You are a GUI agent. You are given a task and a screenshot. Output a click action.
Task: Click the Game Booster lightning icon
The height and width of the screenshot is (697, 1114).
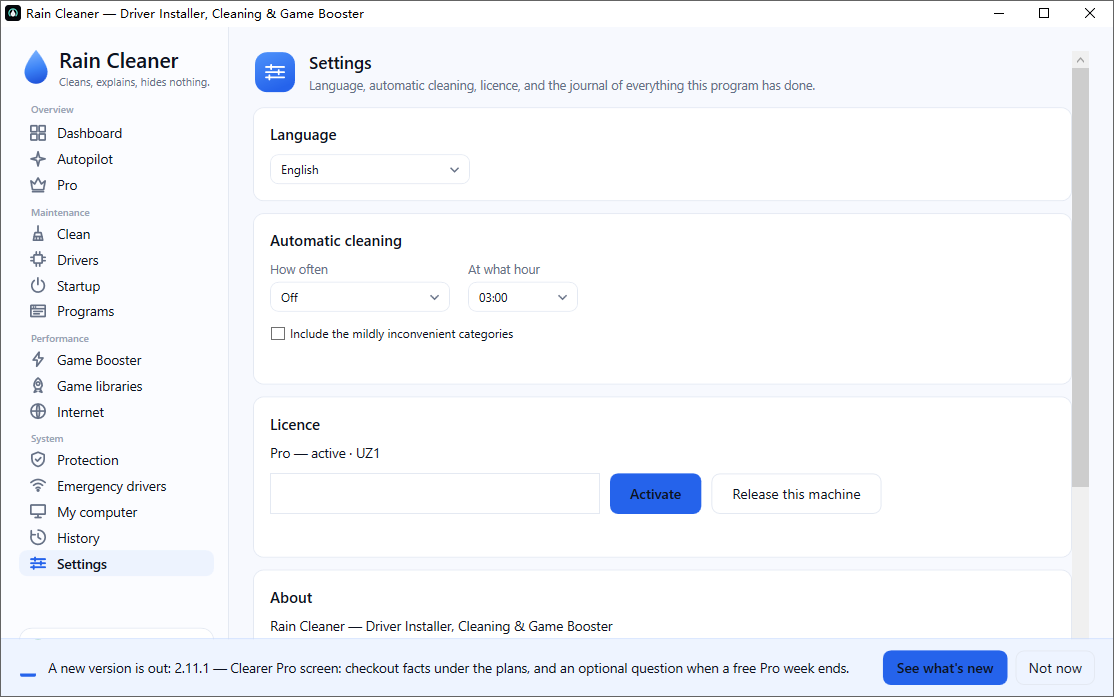tap(38, 360)
